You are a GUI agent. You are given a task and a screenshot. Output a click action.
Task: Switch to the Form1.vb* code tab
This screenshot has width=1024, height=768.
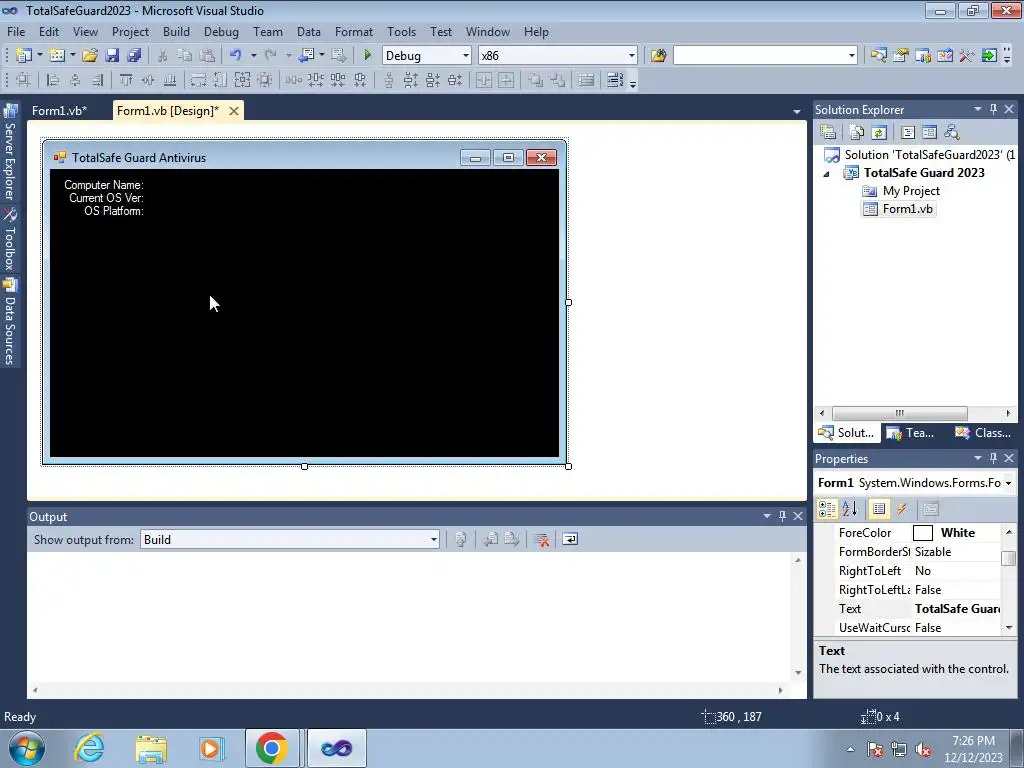pyautogui.click(x=59, y=110)
